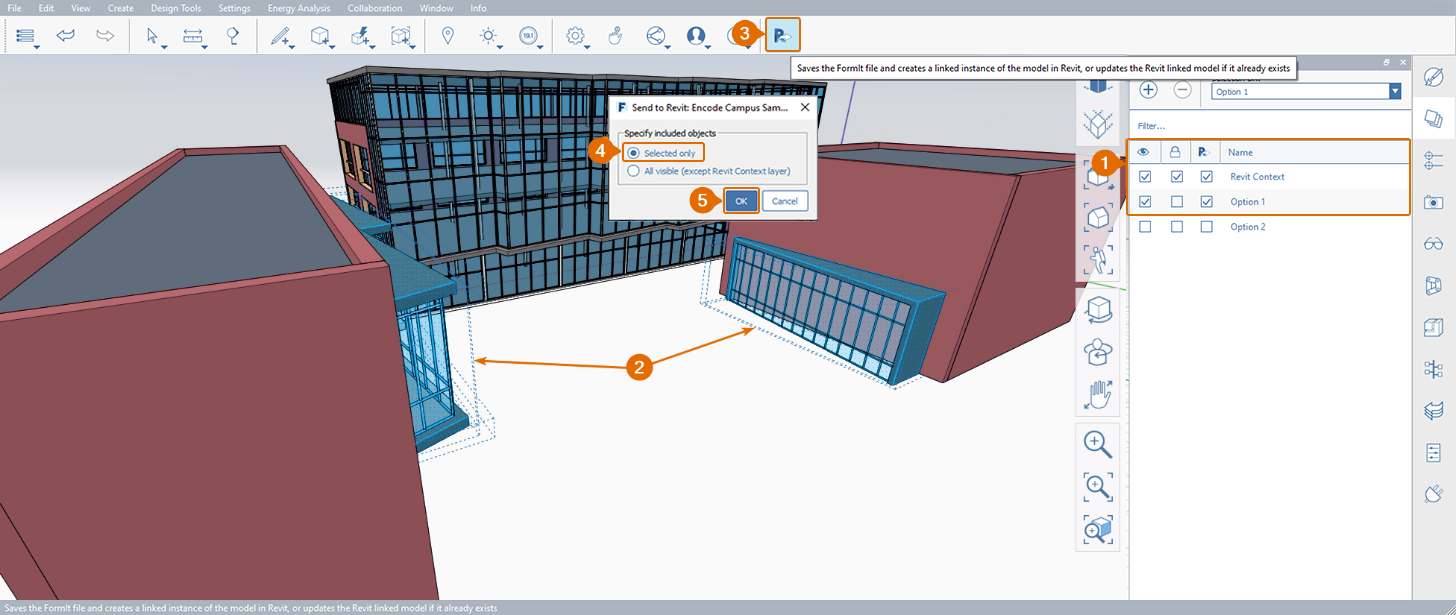Open the Select tool dropdown arrow
The image size is (1456, 615).
coord(163,46)
